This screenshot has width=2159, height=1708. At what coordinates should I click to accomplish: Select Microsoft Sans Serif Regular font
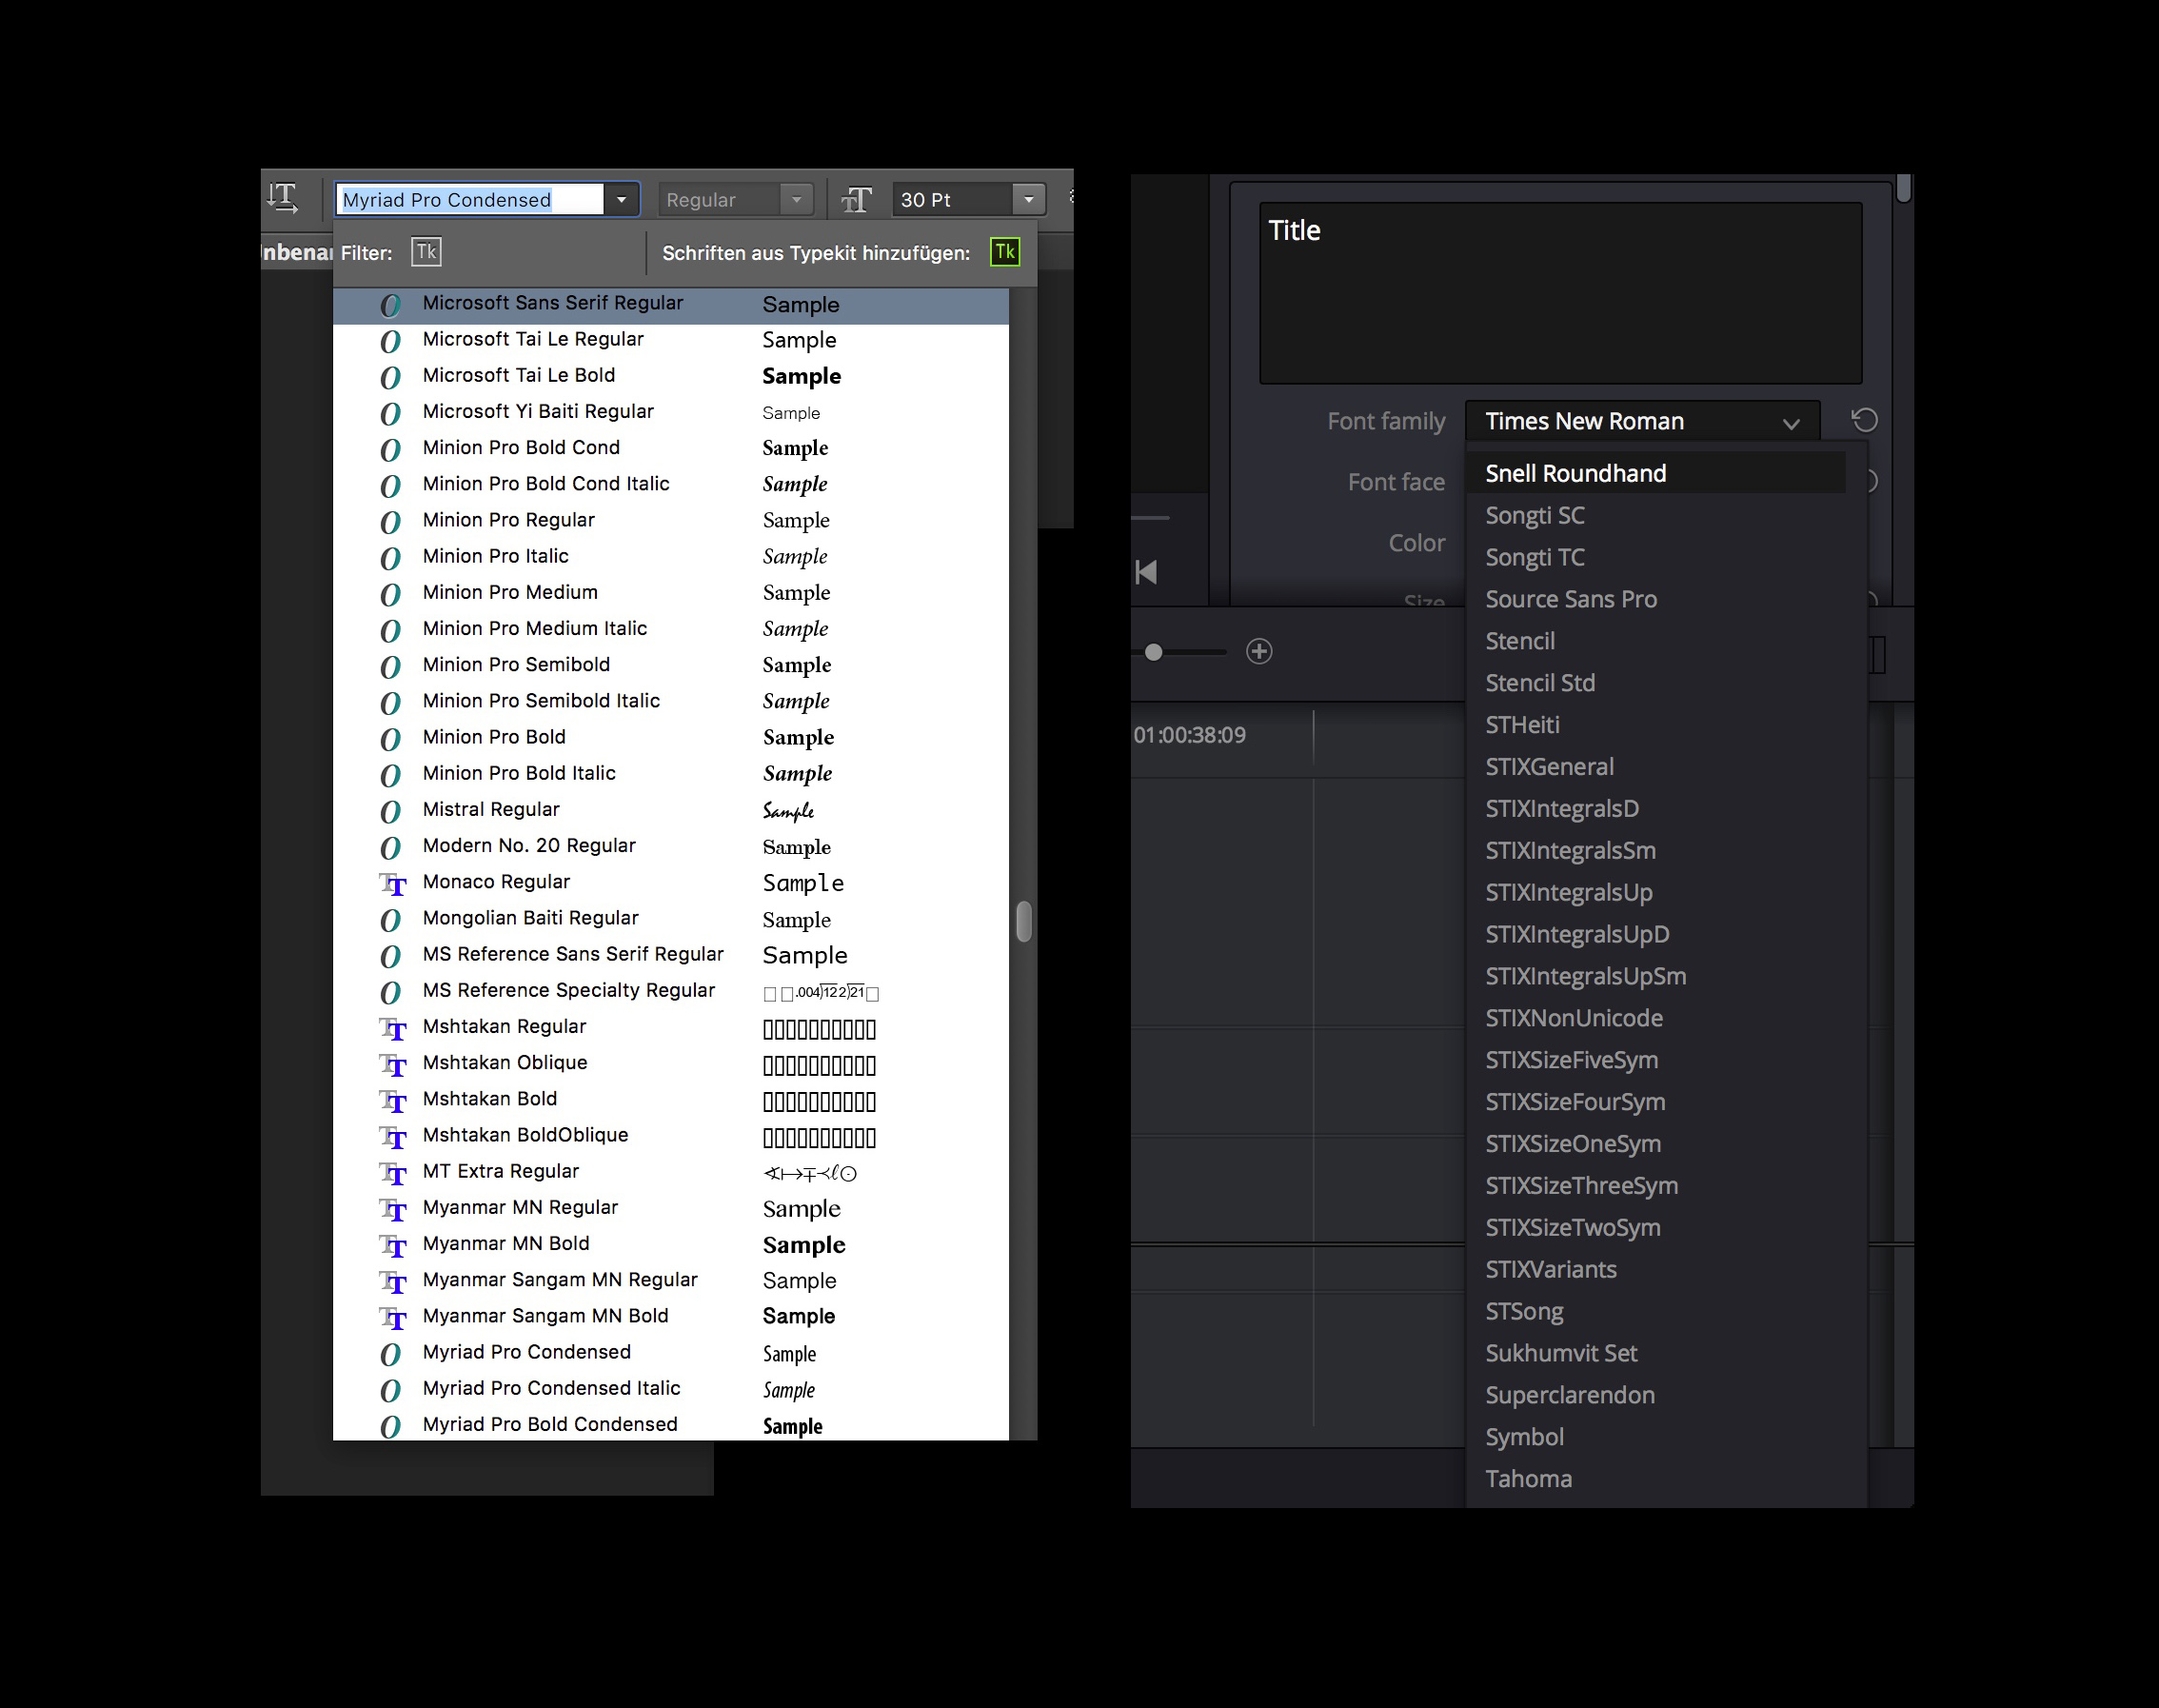click(x=670, y=304)
